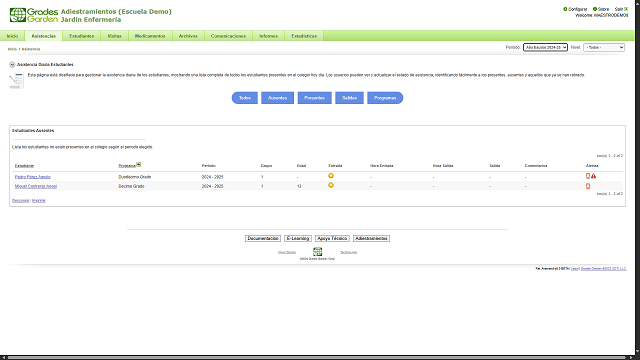Sort by Programa column header
Viewport: 640px width, 360px height.
(127, 166)
